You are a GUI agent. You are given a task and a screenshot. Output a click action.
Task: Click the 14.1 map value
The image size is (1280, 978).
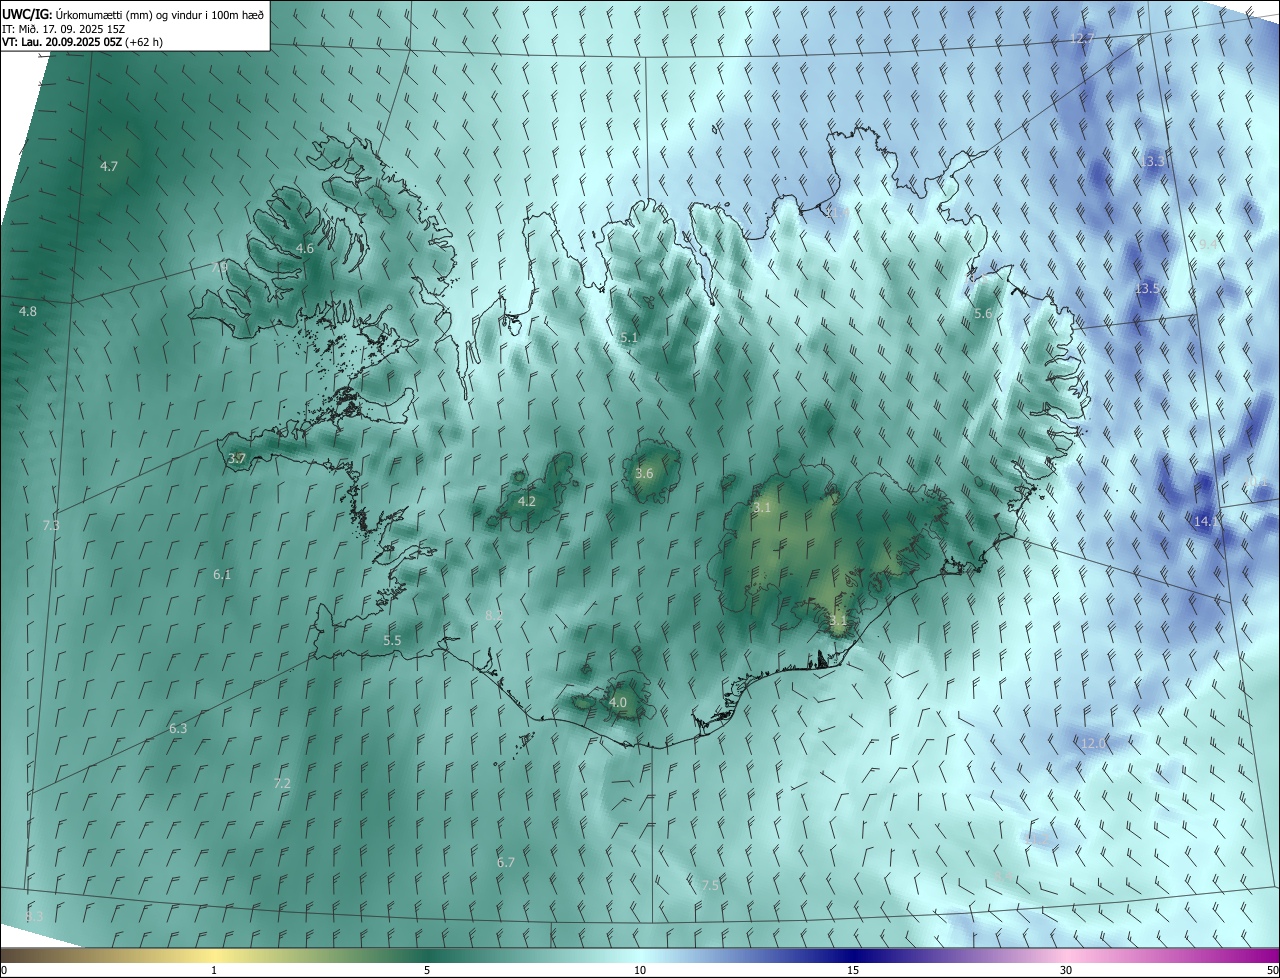tap(1207, 521)
